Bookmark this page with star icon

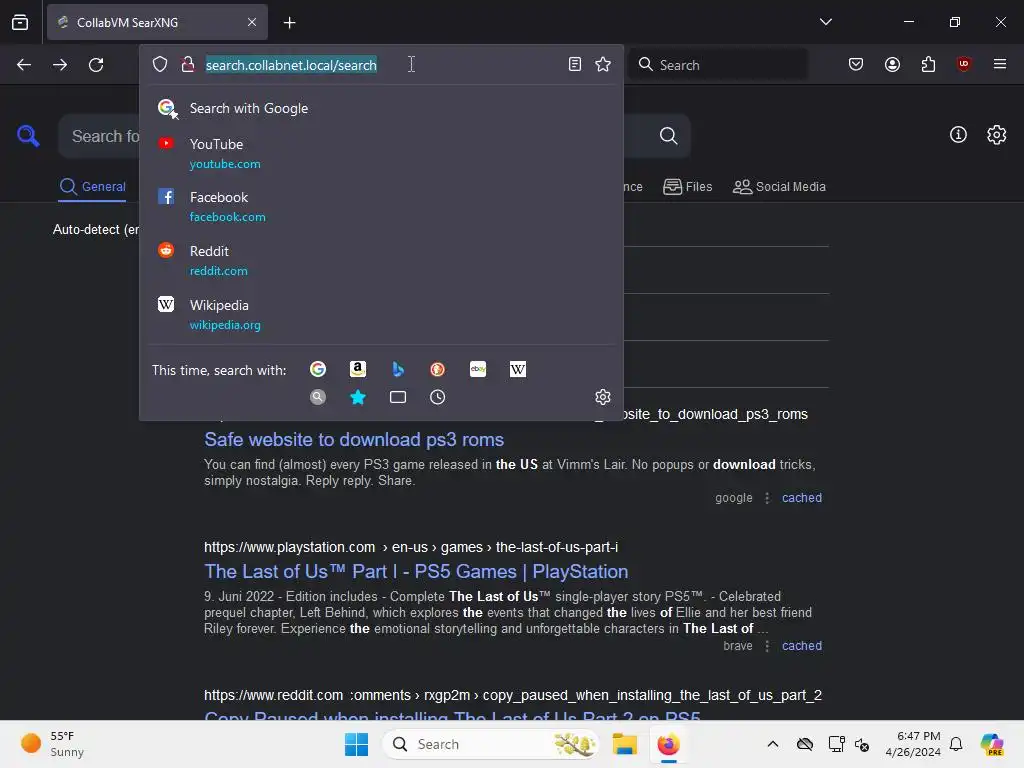[603, 64]
